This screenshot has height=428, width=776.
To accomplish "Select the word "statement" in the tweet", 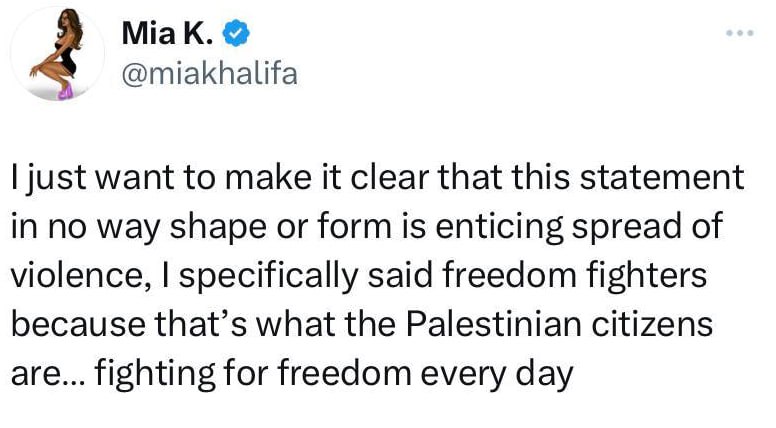I will [661, 177].
